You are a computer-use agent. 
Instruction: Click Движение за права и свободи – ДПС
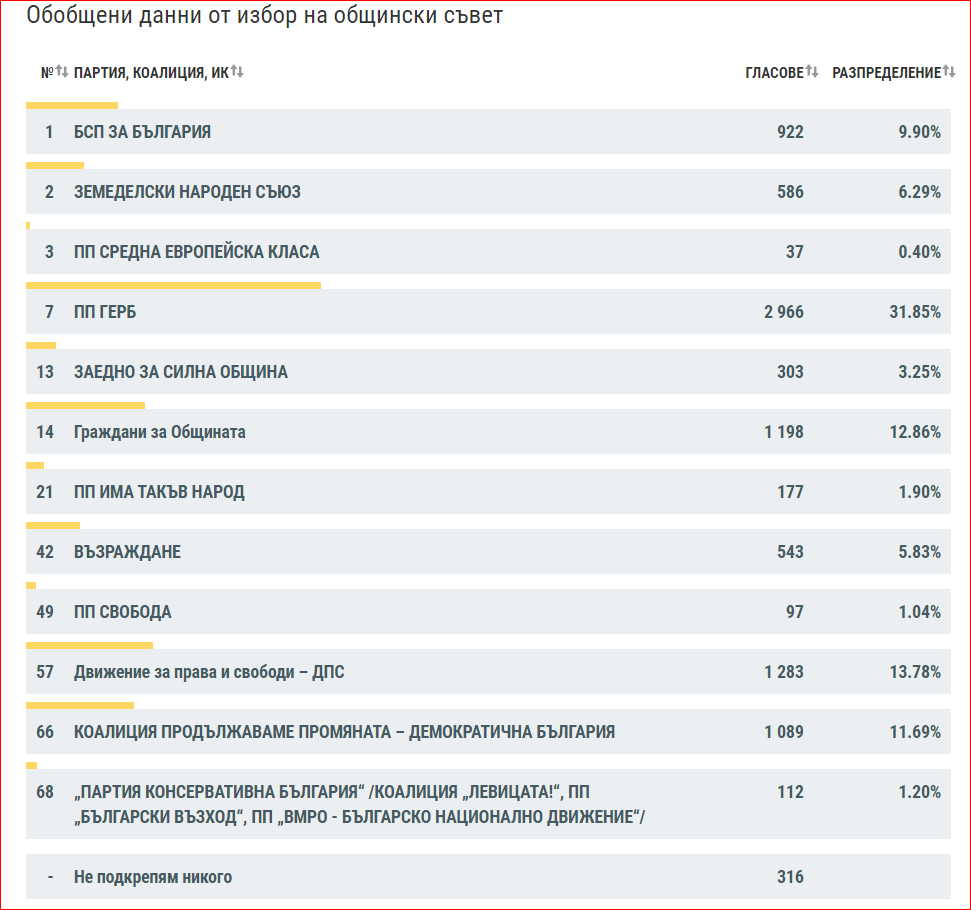click(x=209, y=672)
